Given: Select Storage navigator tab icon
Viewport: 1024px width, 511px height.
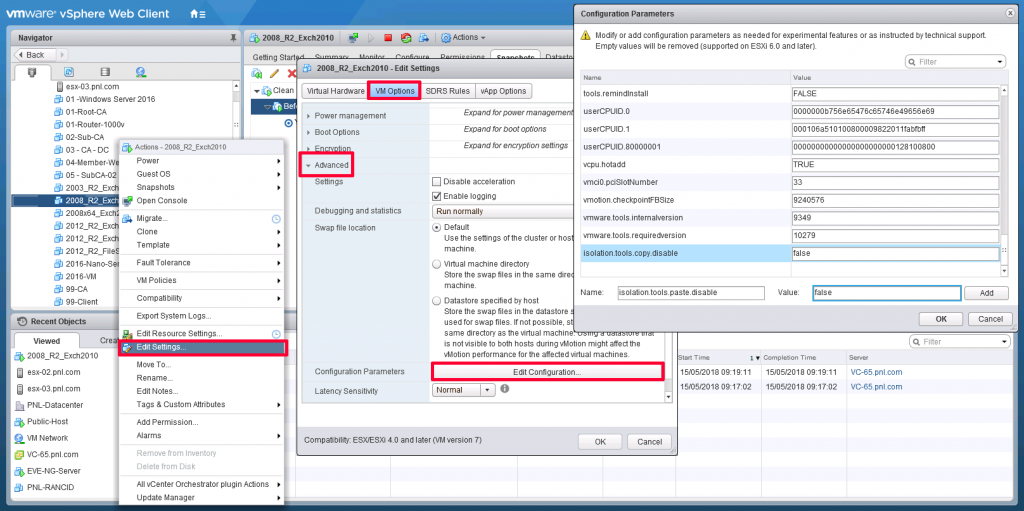Looking at the screenshot, I should click(104, 72).
